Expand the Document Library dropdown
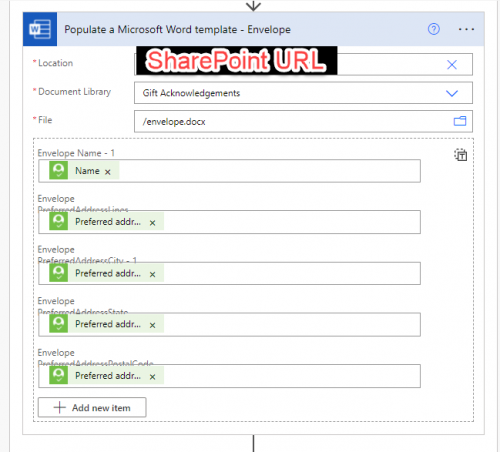 (x=452, y=93)
